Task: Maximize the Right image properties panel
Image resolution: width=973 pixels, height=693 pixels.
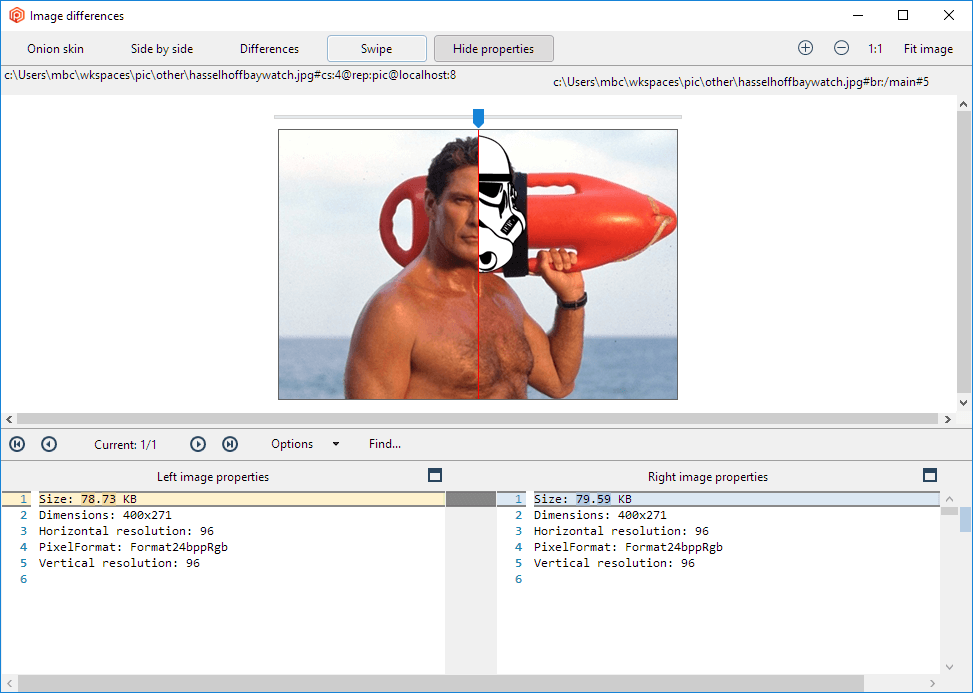Action: (x=930, y=475)
